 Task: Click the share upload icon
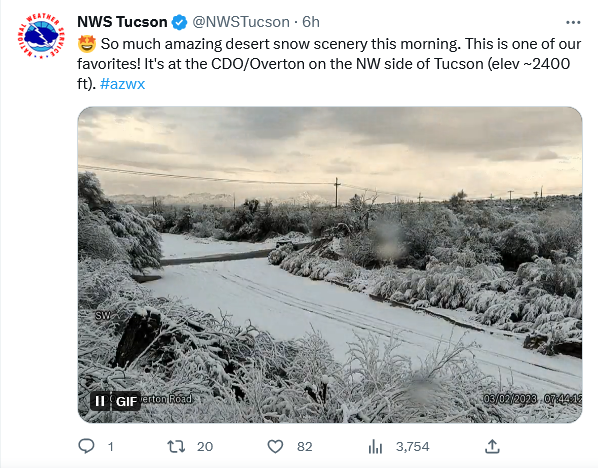click(x=492, y=446)
